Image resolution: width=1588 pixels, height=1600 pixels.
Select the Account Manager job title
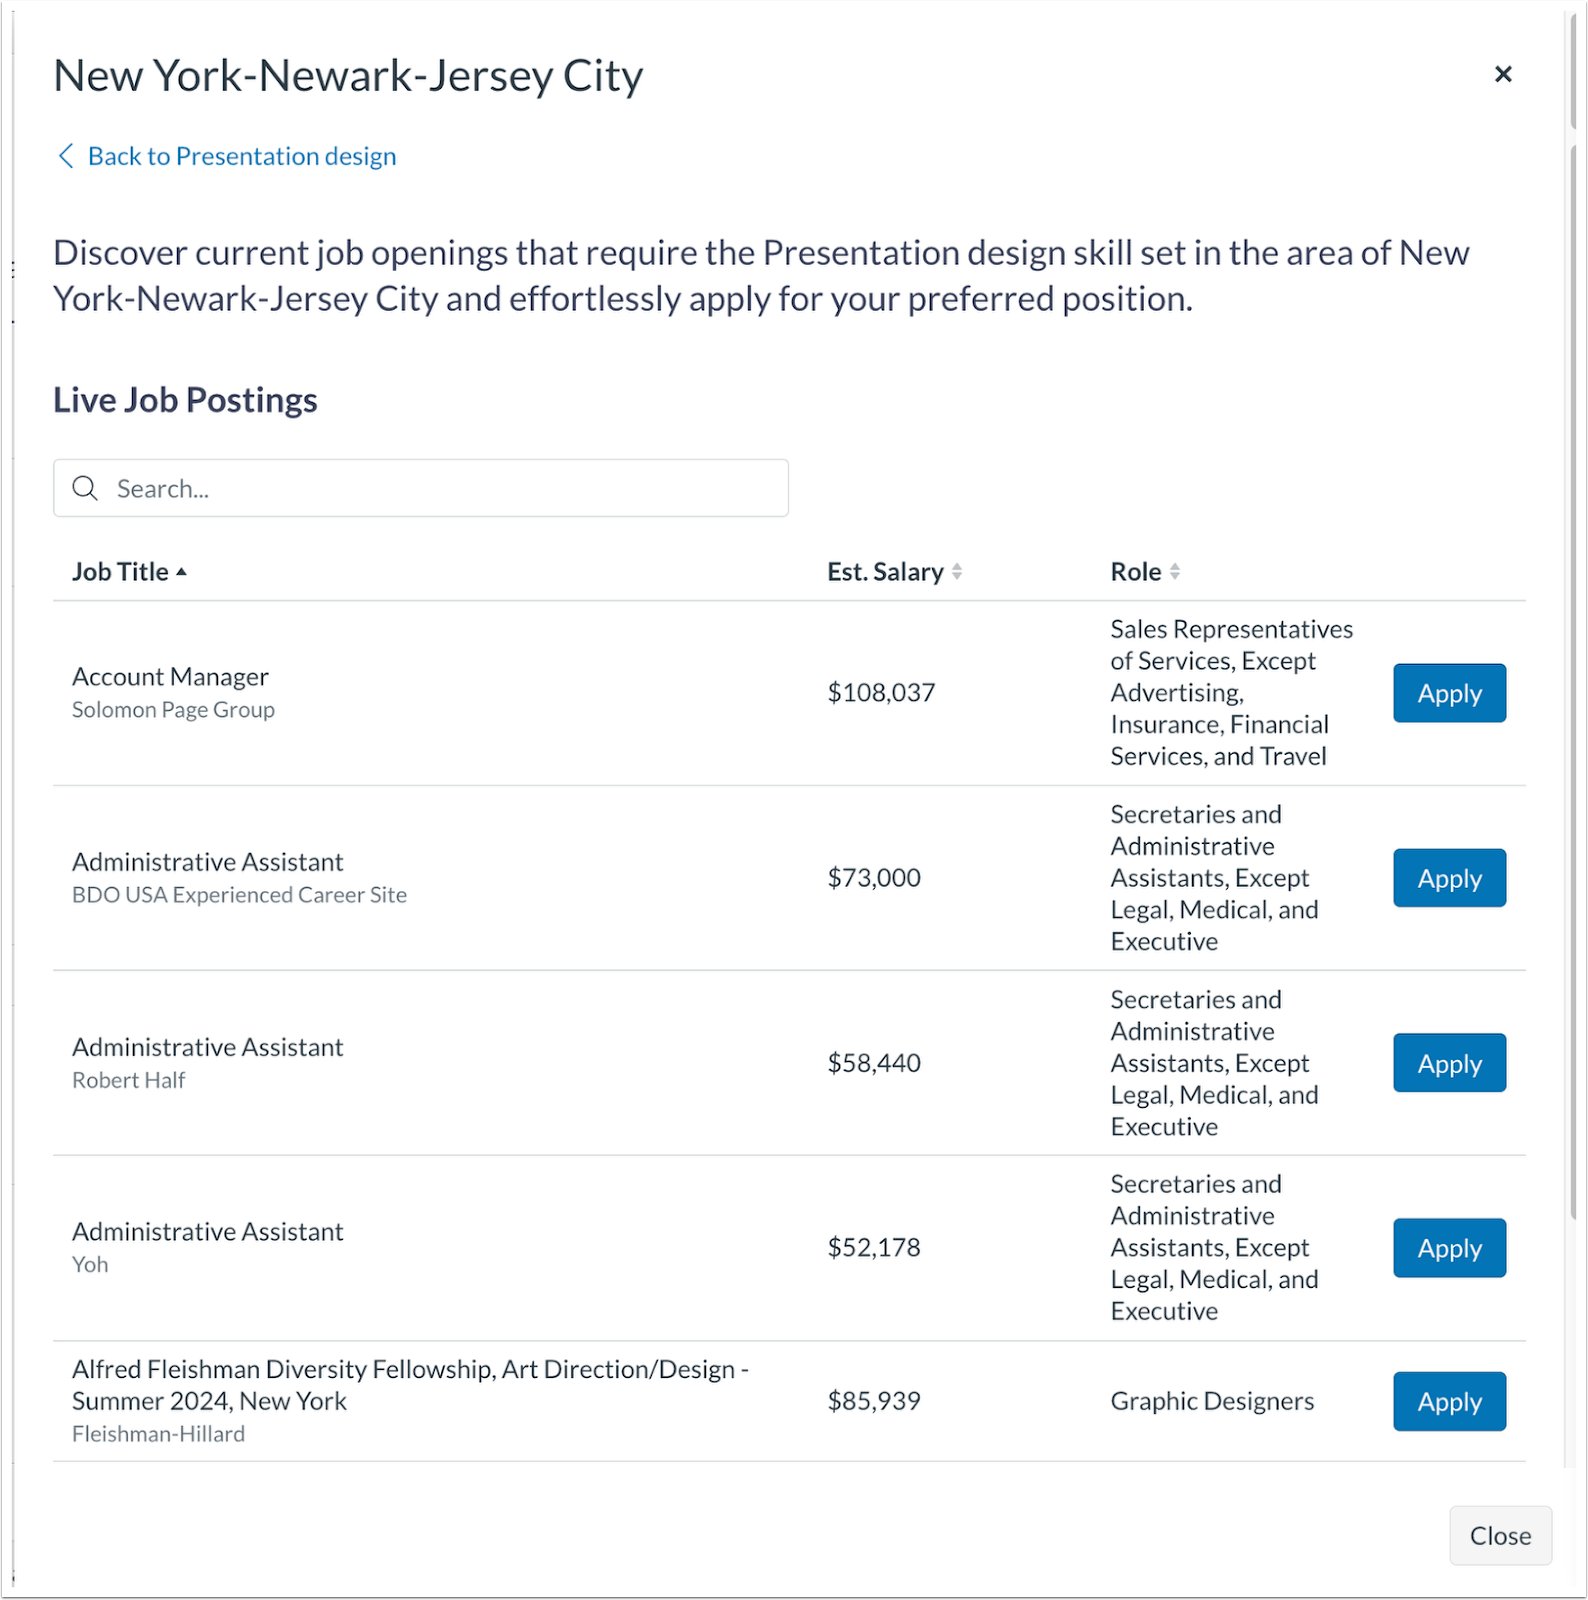tap(170, 676)
